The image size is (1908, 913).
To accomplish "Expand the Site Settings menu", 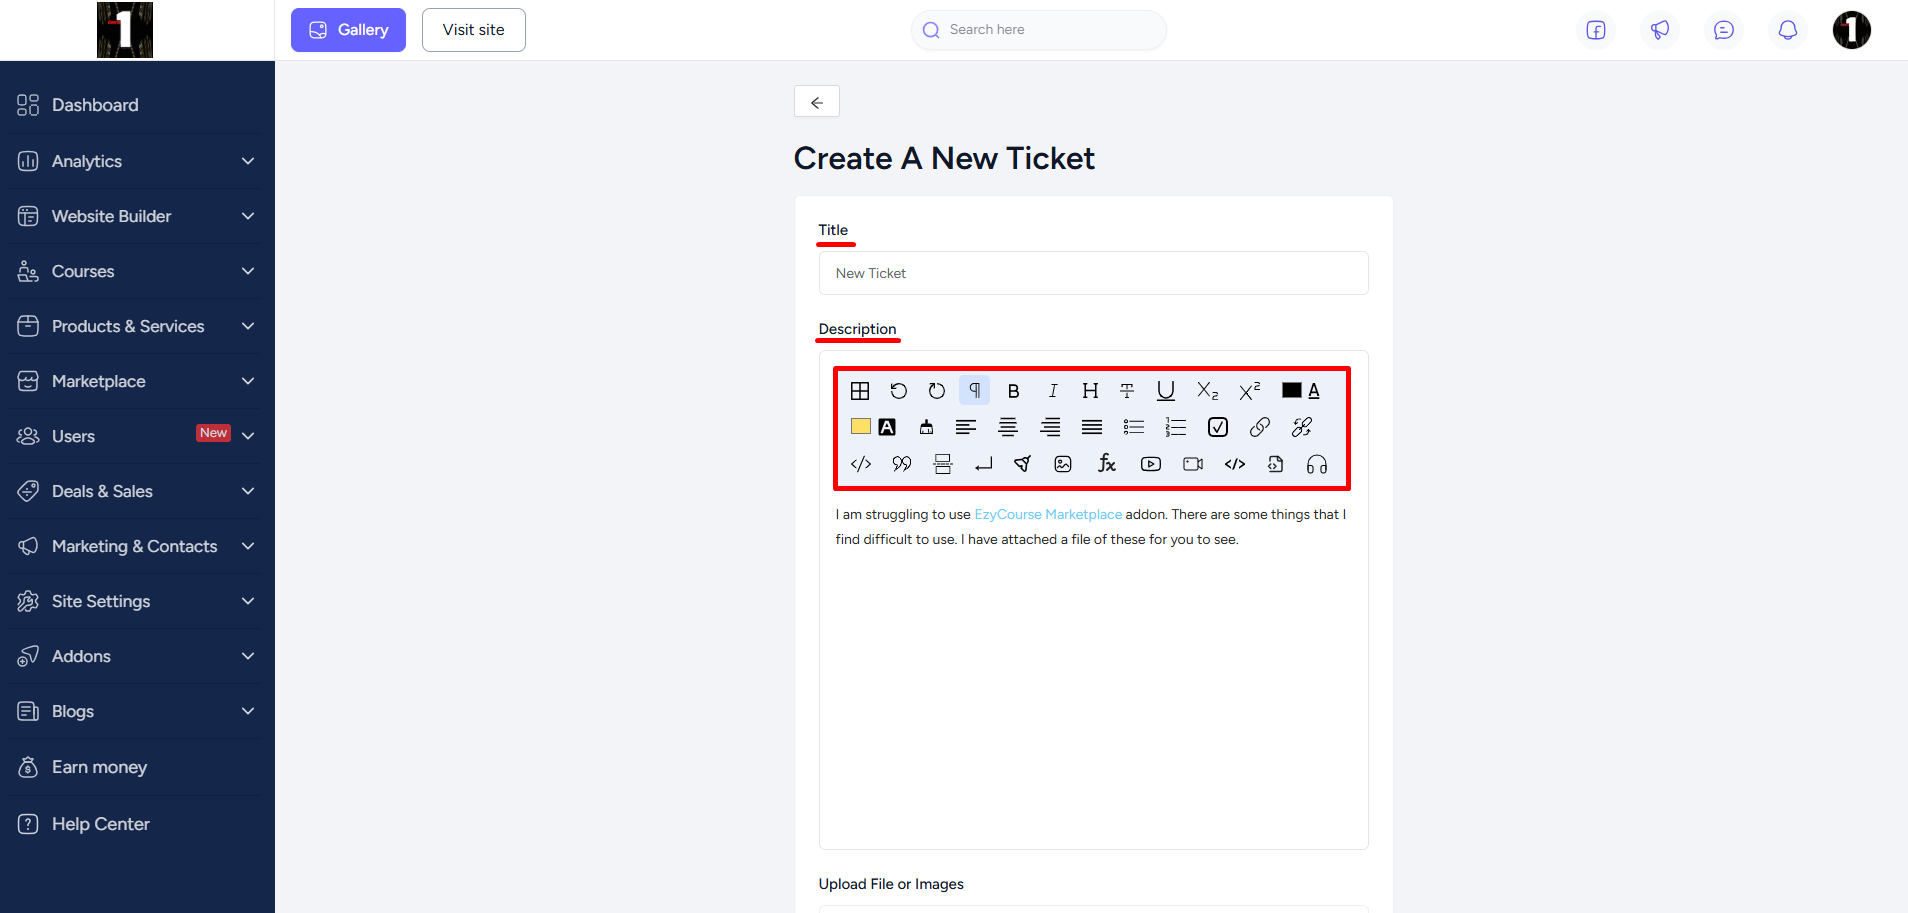I will tap(137, 601).
